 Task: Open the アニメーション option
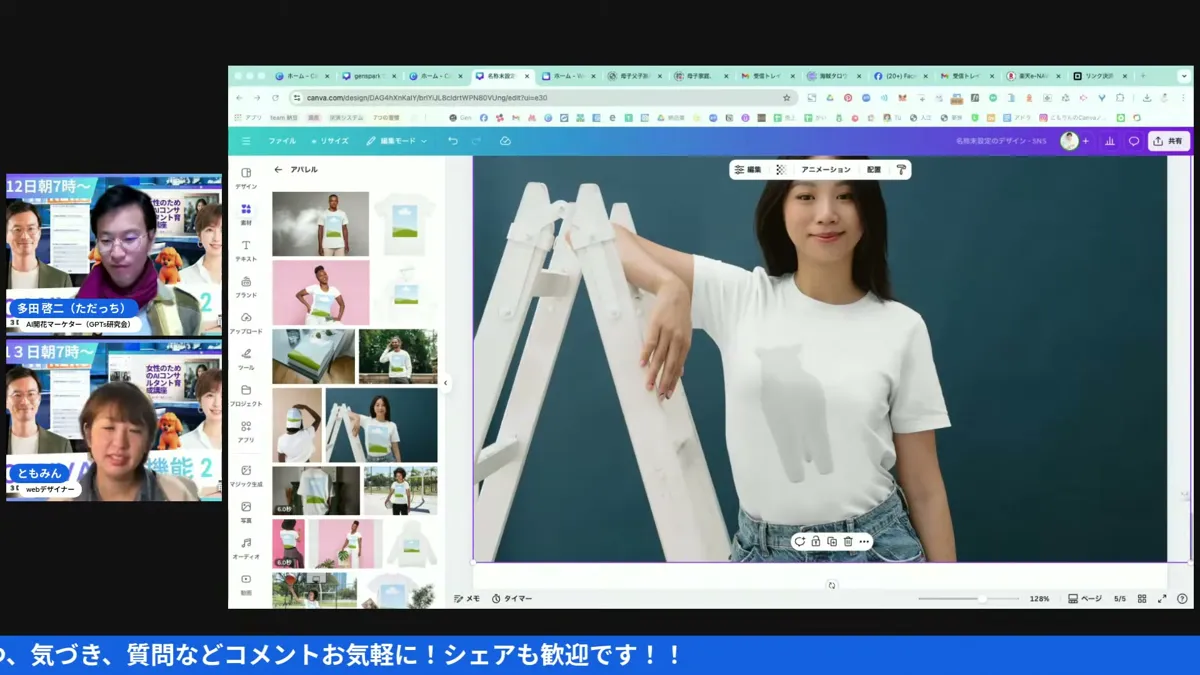tap(826, 170)
